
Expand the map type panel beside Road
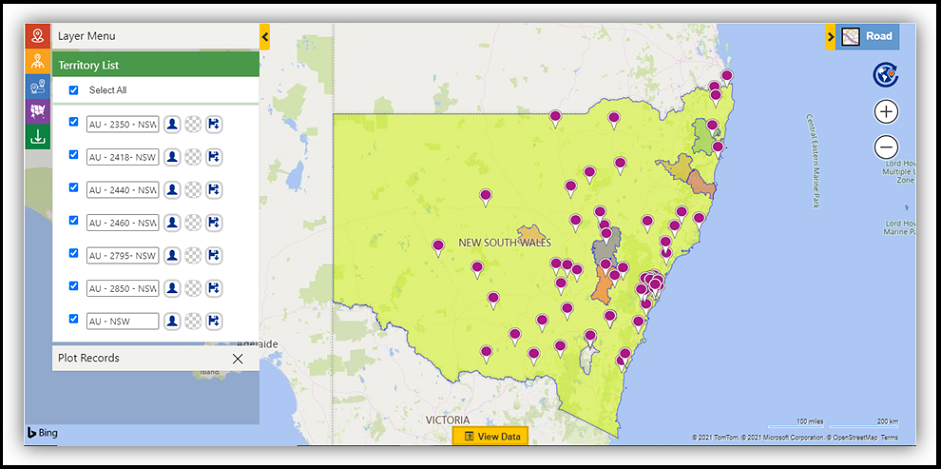[830, 37]
